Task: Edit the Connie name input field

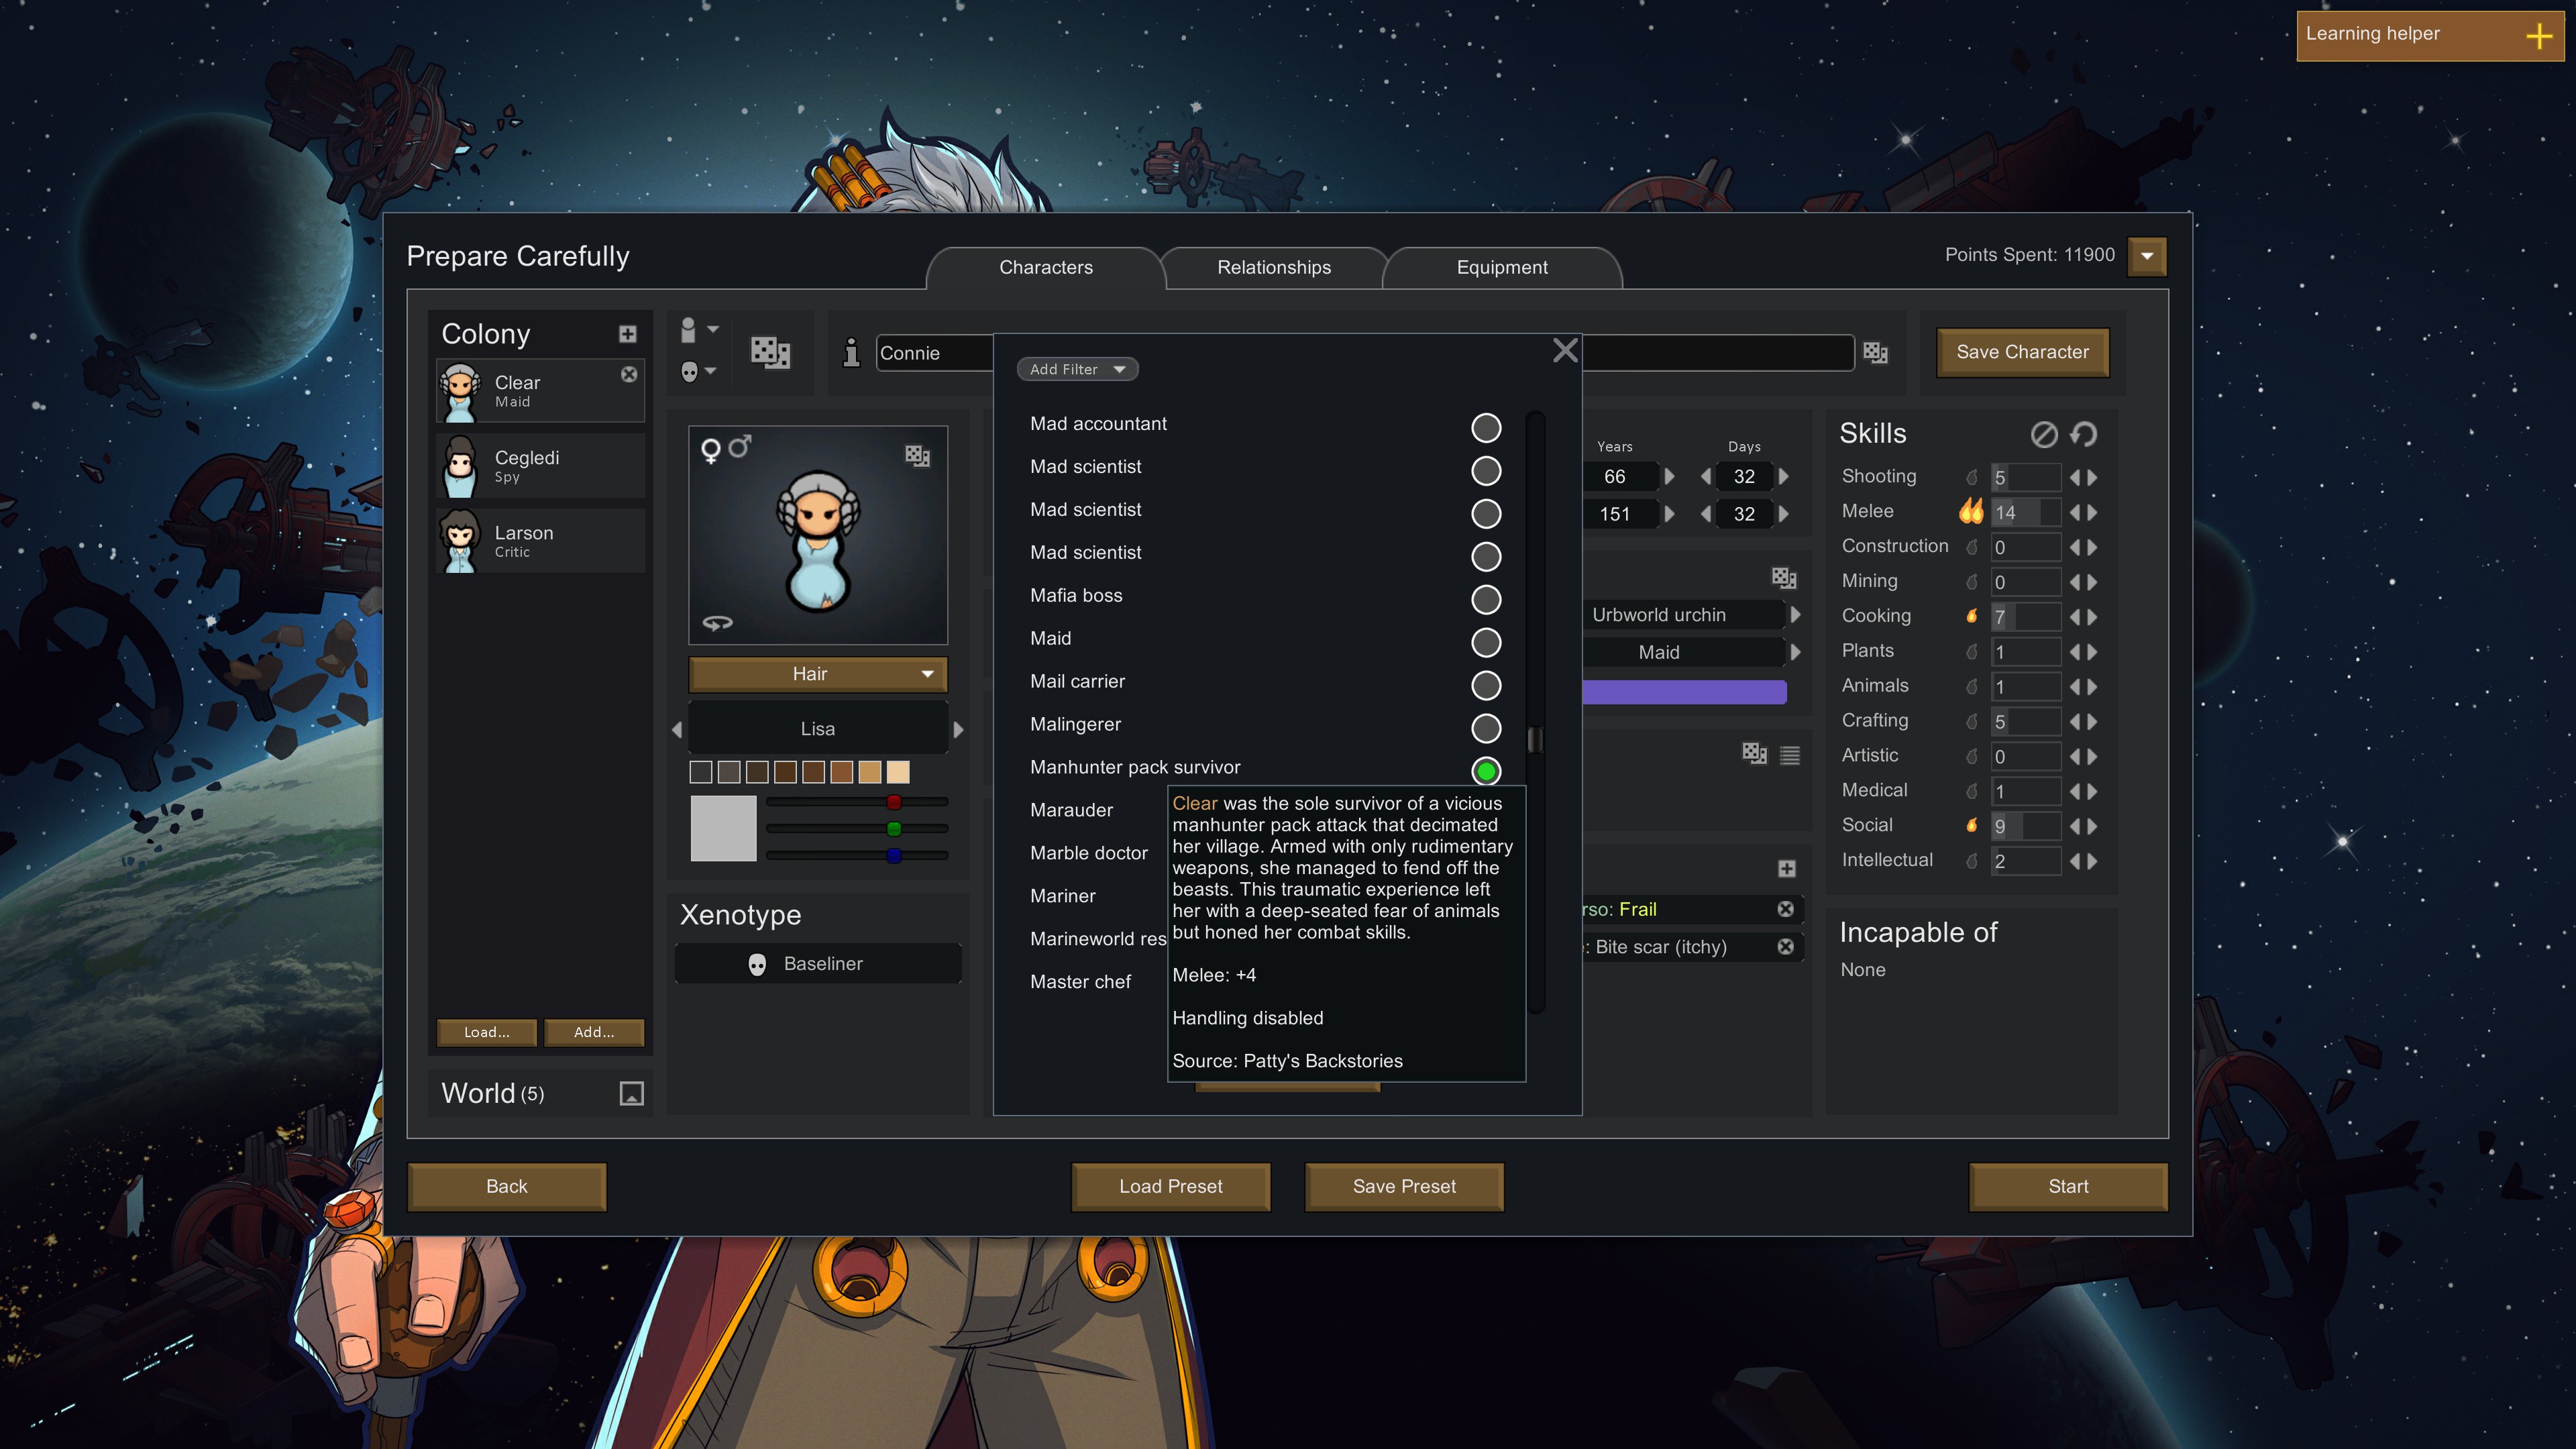Action: (935, 353)
